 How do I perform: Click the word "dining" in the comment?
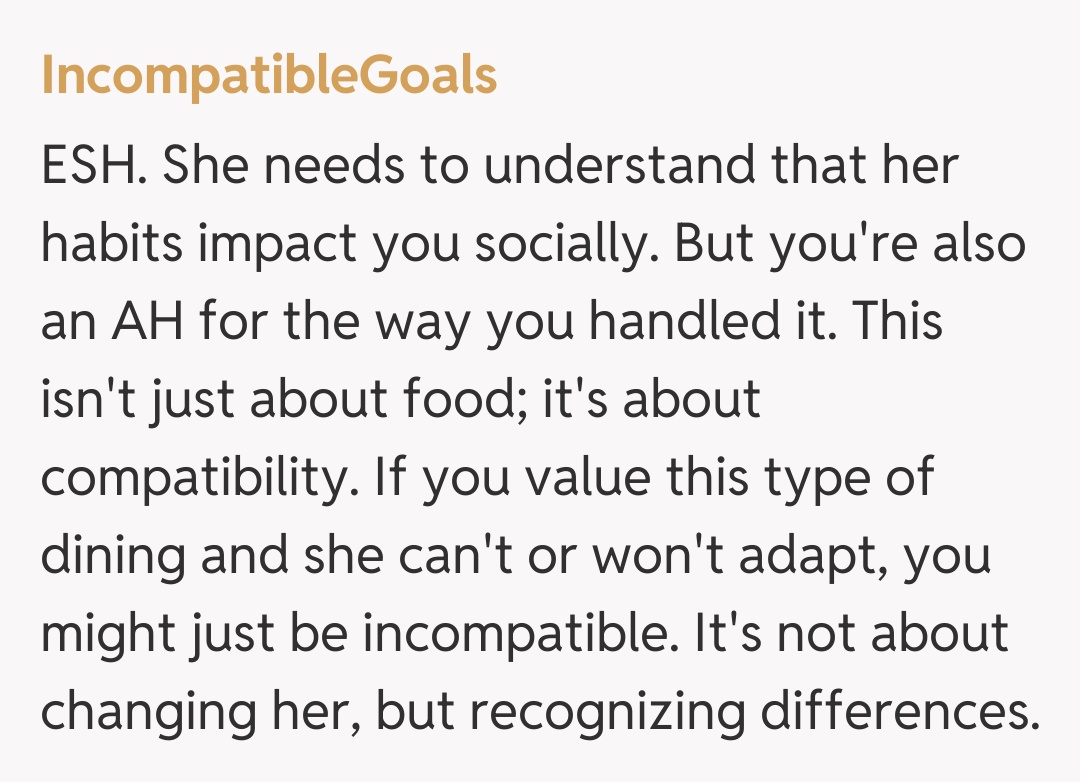click(111, 557)
